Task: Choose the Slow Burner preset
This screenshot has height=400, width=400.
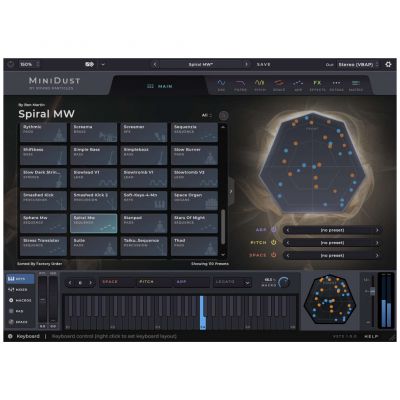Action: [194, 155]
